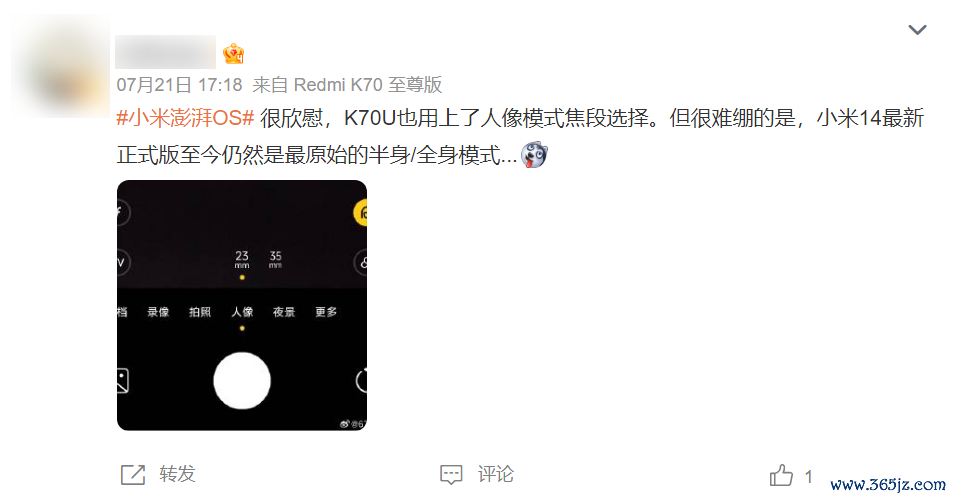Switch to the 夜景 night mode tab
The height and width of the screenshot is (500, 953).
point(284,312)
